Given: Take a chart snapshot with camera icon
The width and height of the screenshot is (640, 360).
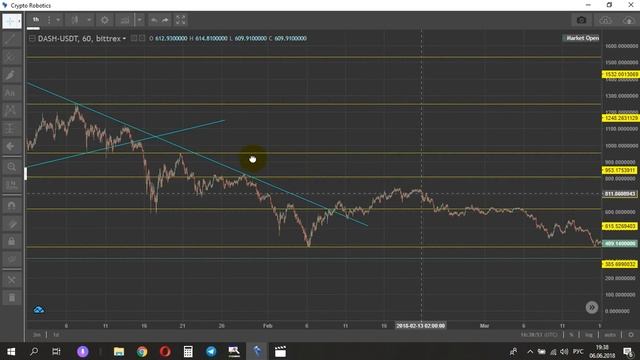Looking at the screenshot, I should pyautogui.click(x=581, y=20).
